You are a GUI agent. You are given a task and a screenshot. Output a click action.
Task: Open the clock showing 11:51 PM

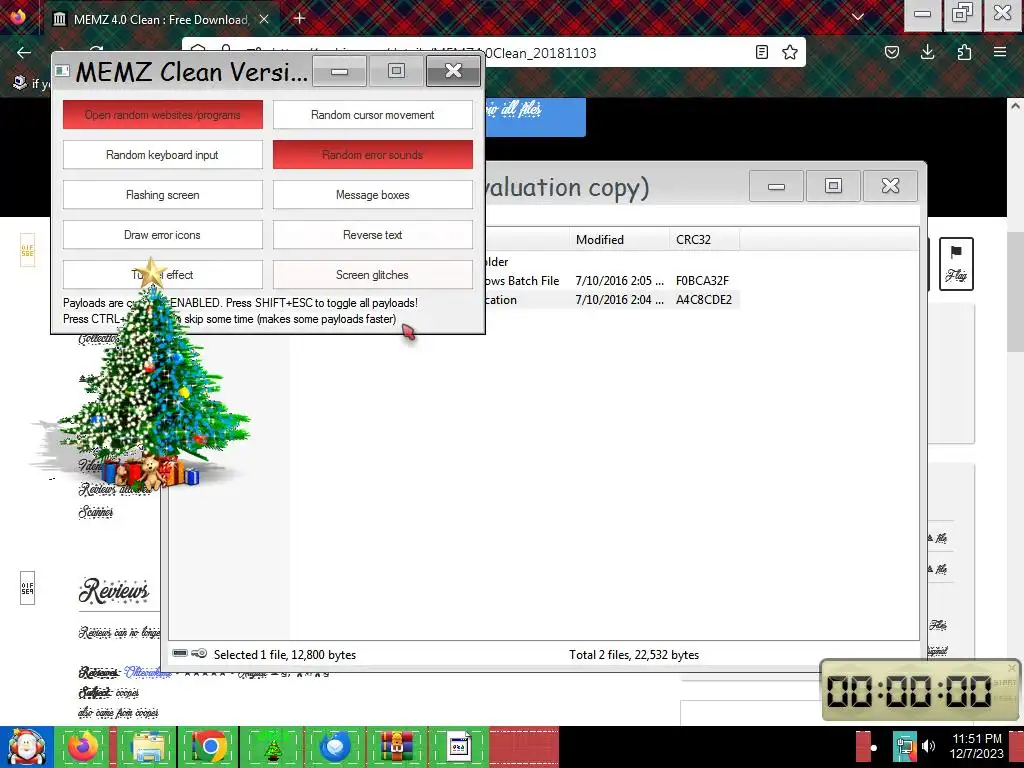(977, 746)
